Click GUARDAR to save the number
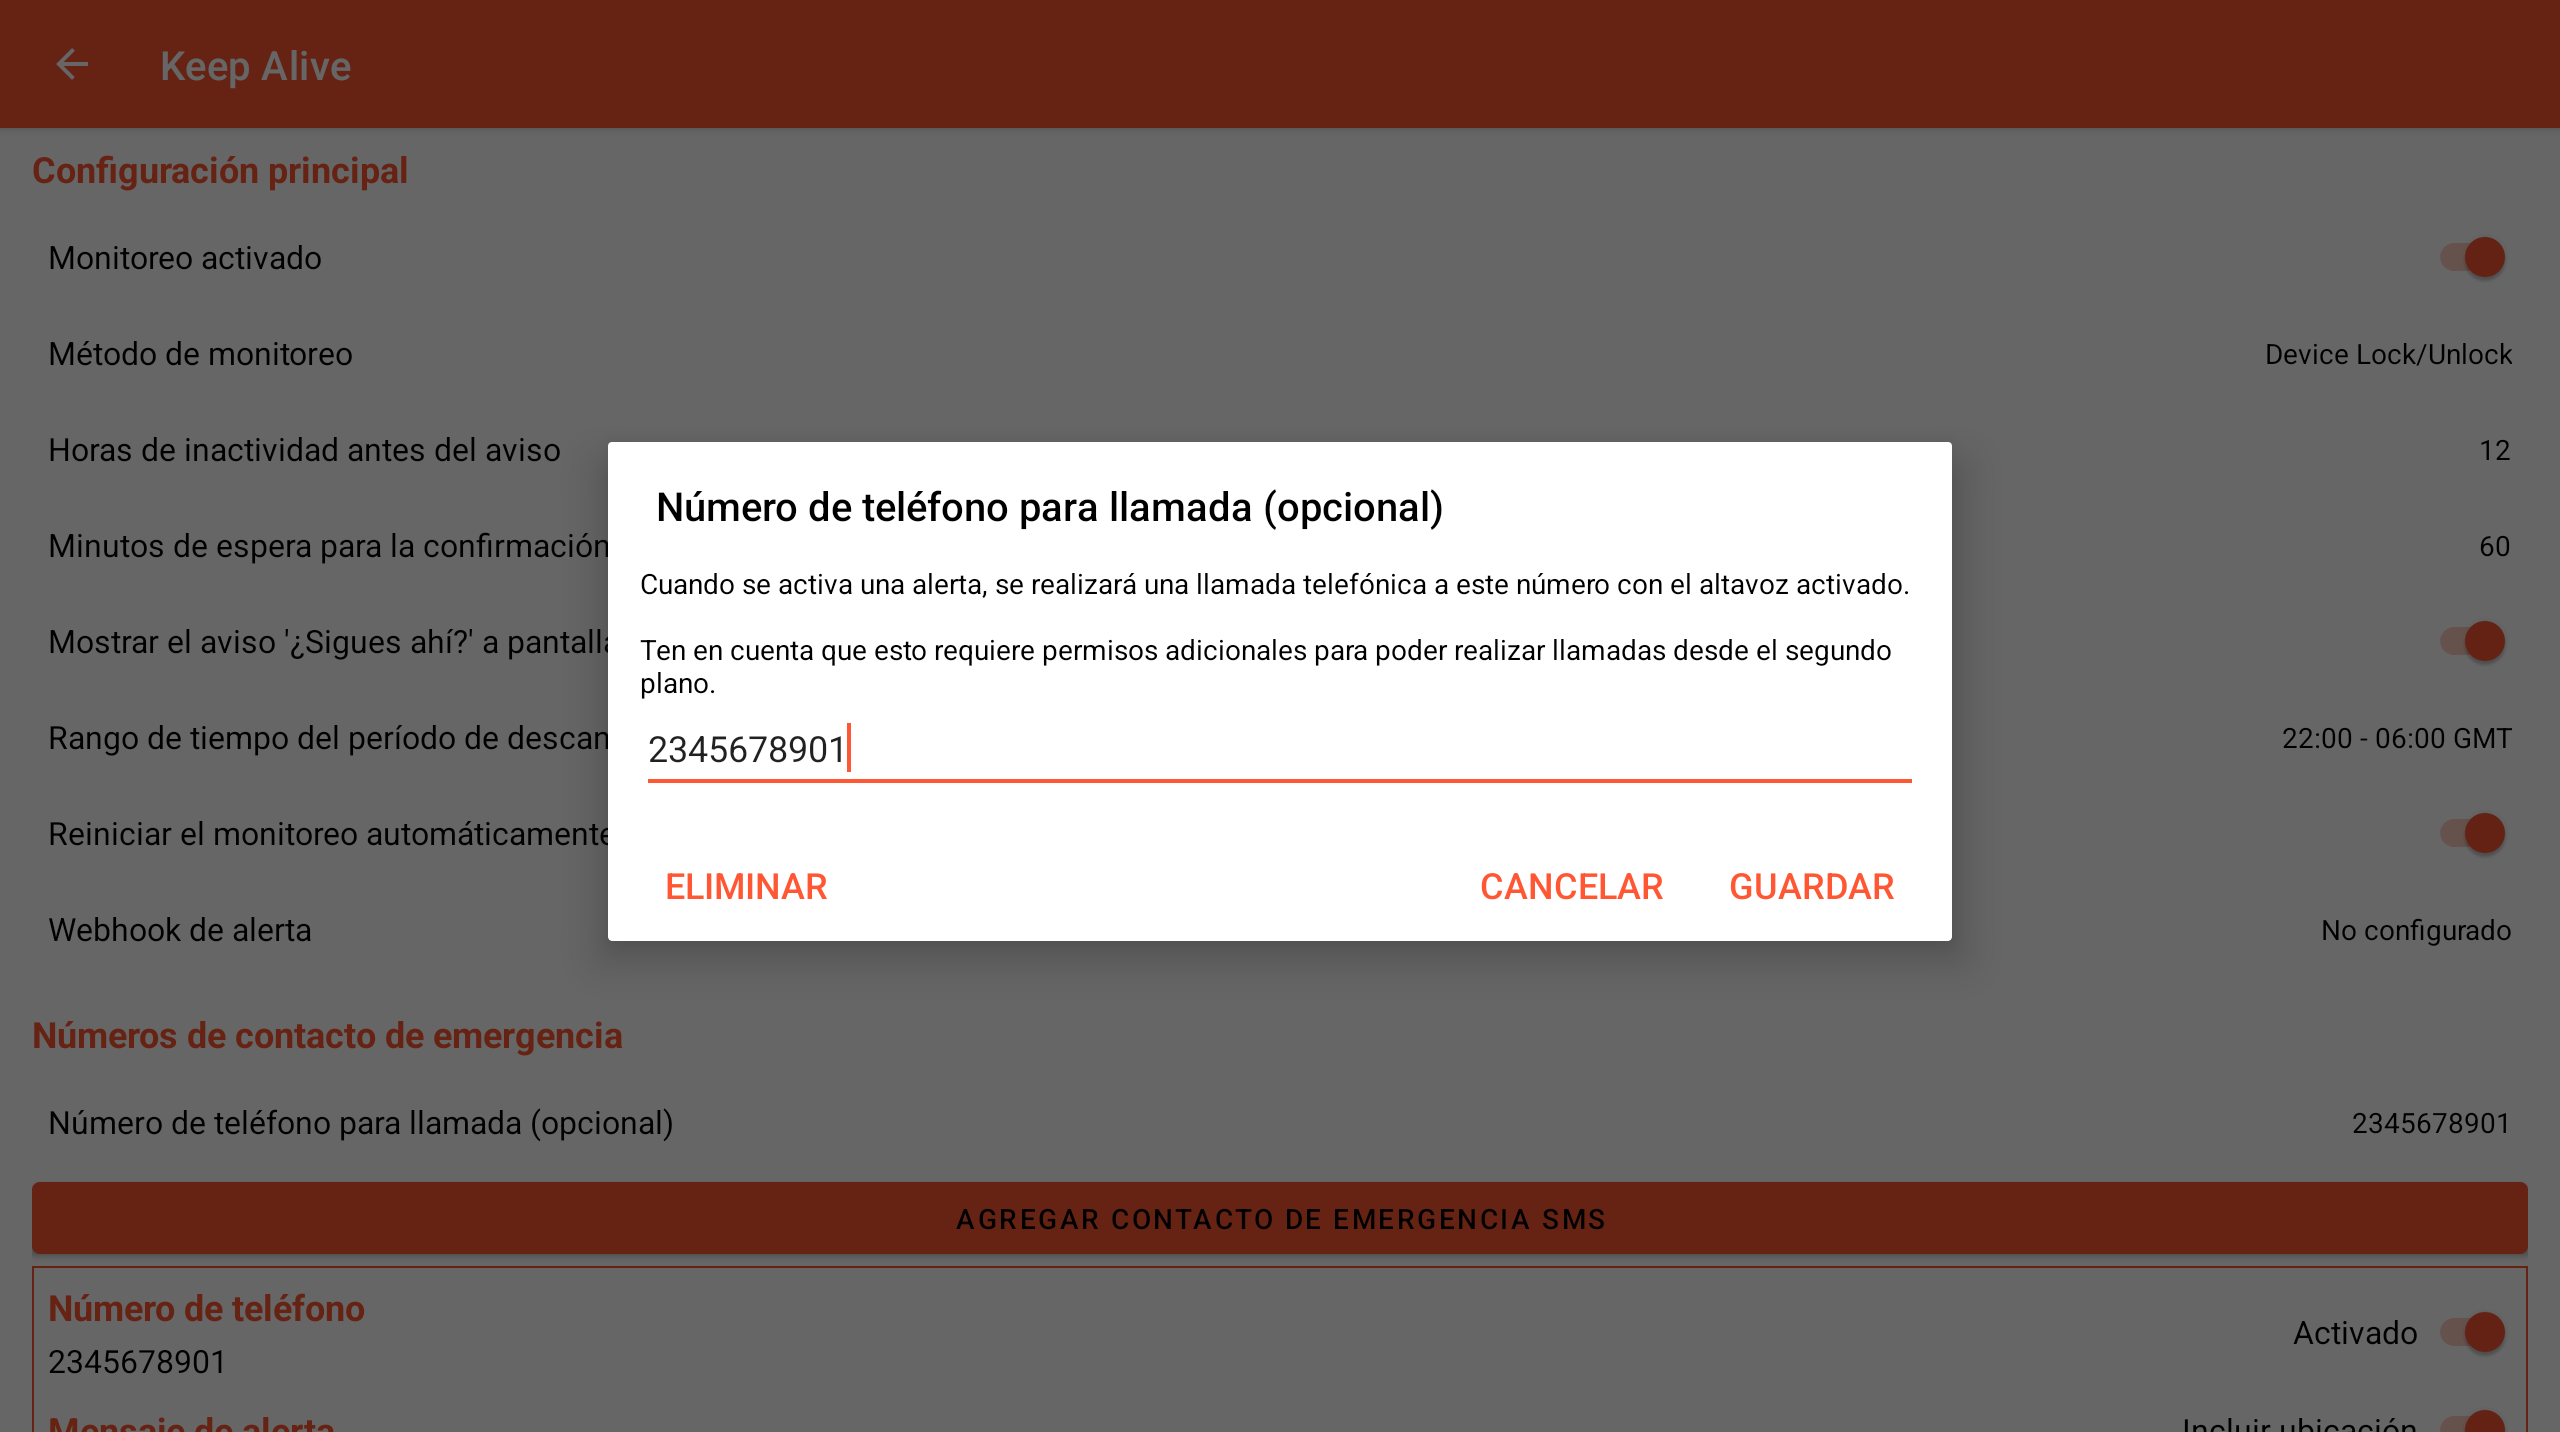Image resolution: width=2560 pixels, height=1432 pixels. point(1811,887)
